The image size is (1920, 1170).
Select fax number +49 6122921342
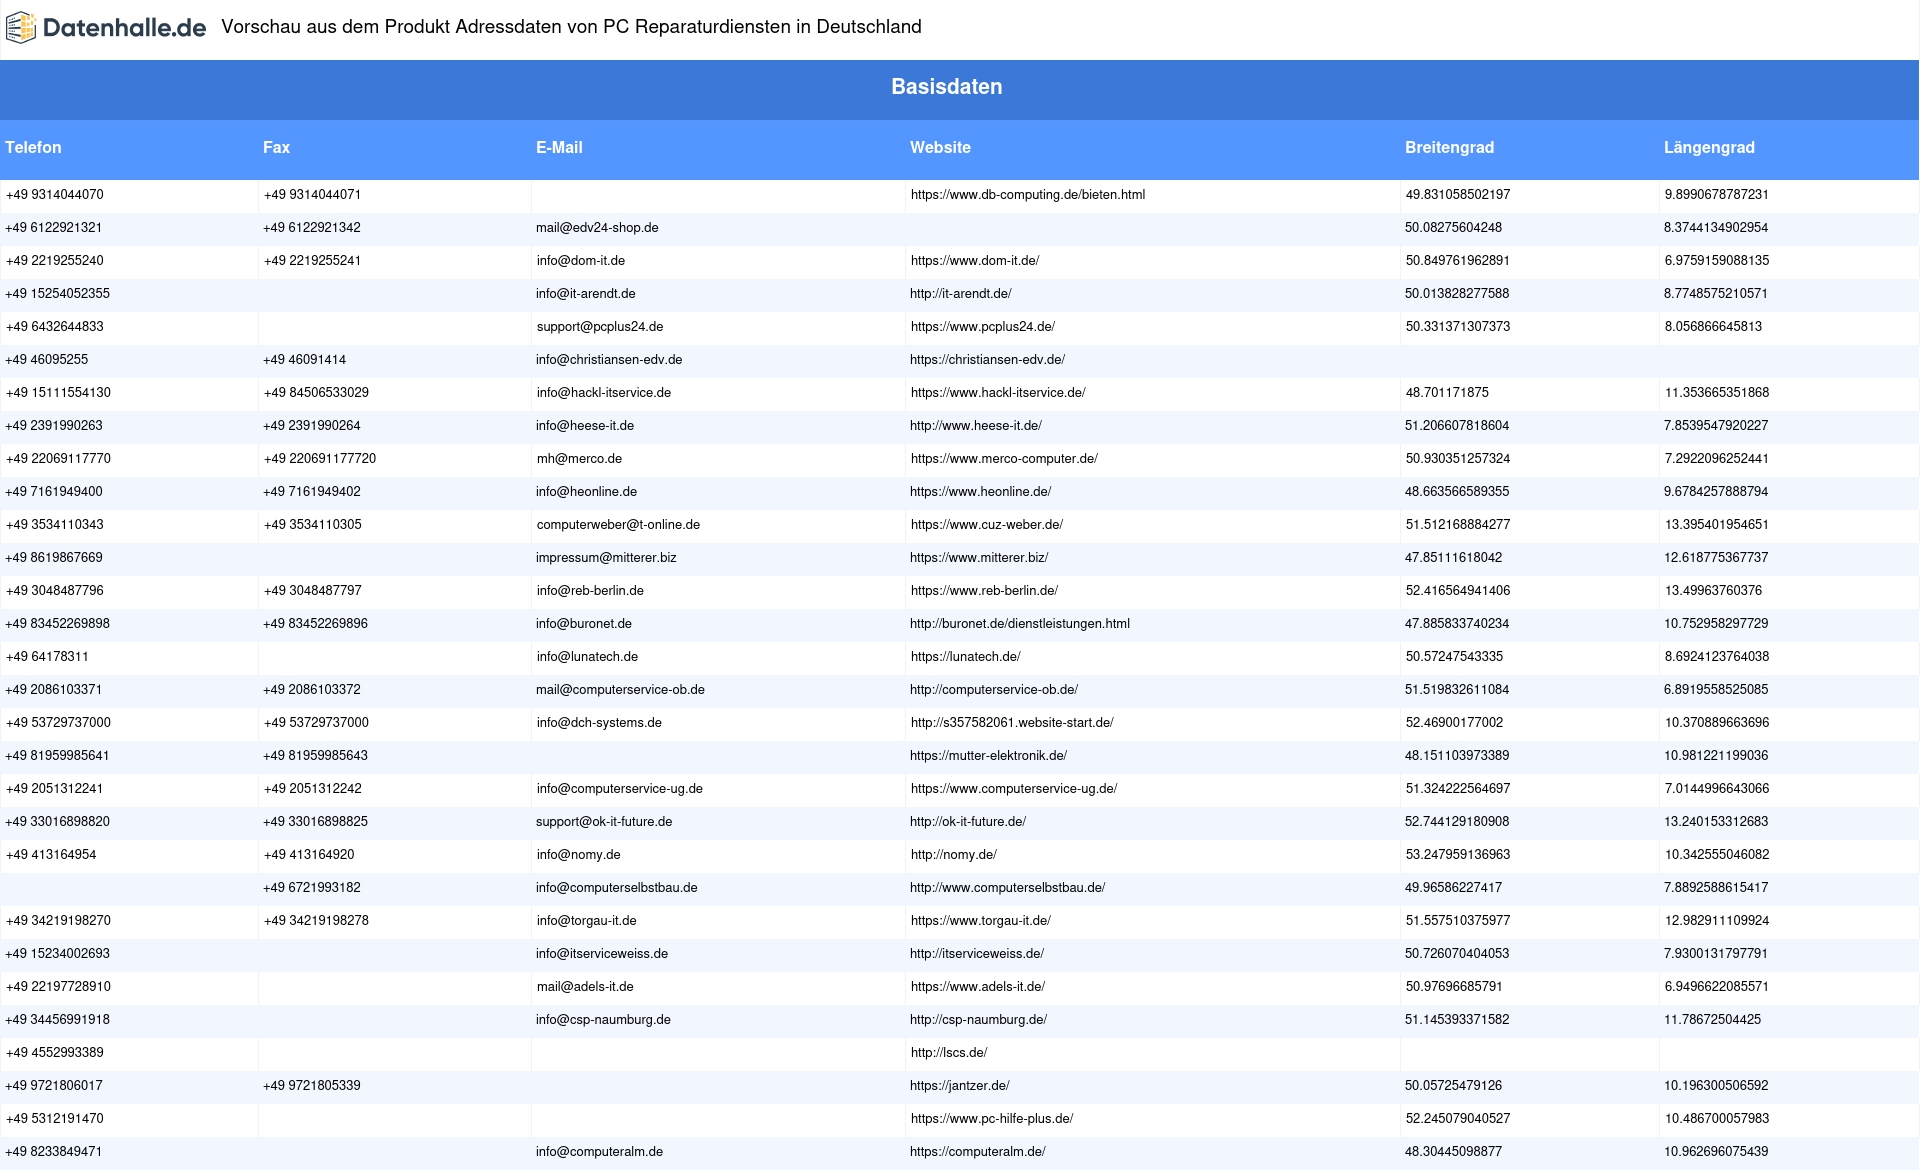coord(312,228)
